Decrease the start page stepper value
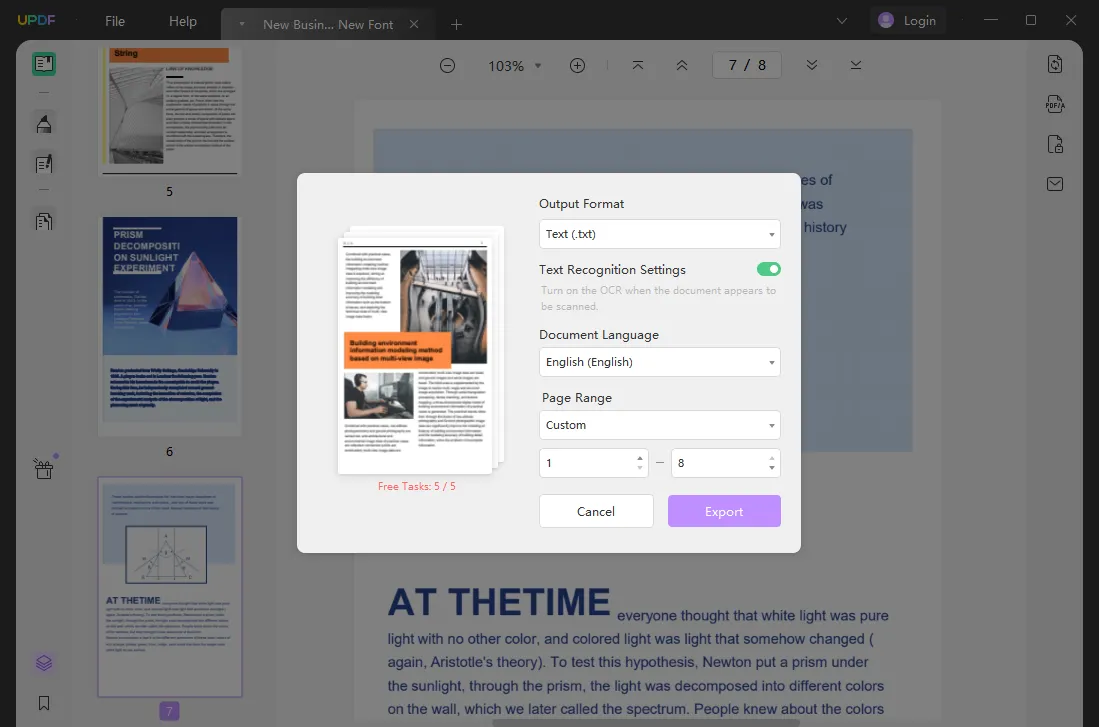 [640, 468]
